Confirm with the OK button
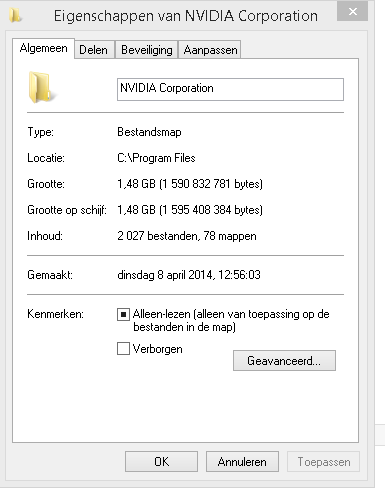This screenshot has height=488, width=385. tap(161, 462)
